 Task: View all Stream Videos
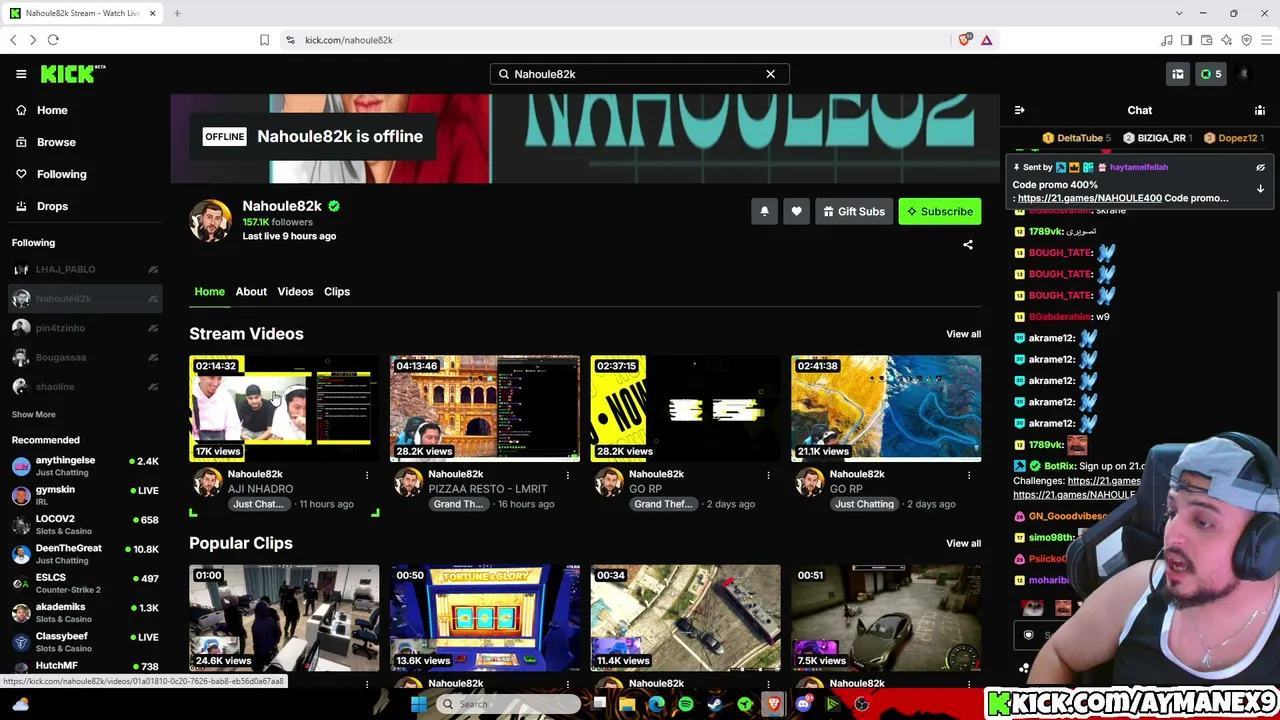tap(963, 334)
